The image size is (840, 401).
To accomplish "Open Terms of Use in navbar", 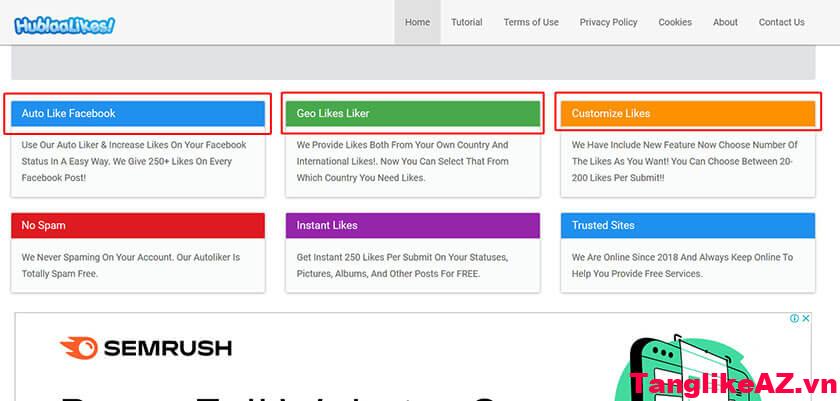I will pyautogui.click(x=531, y=22).
